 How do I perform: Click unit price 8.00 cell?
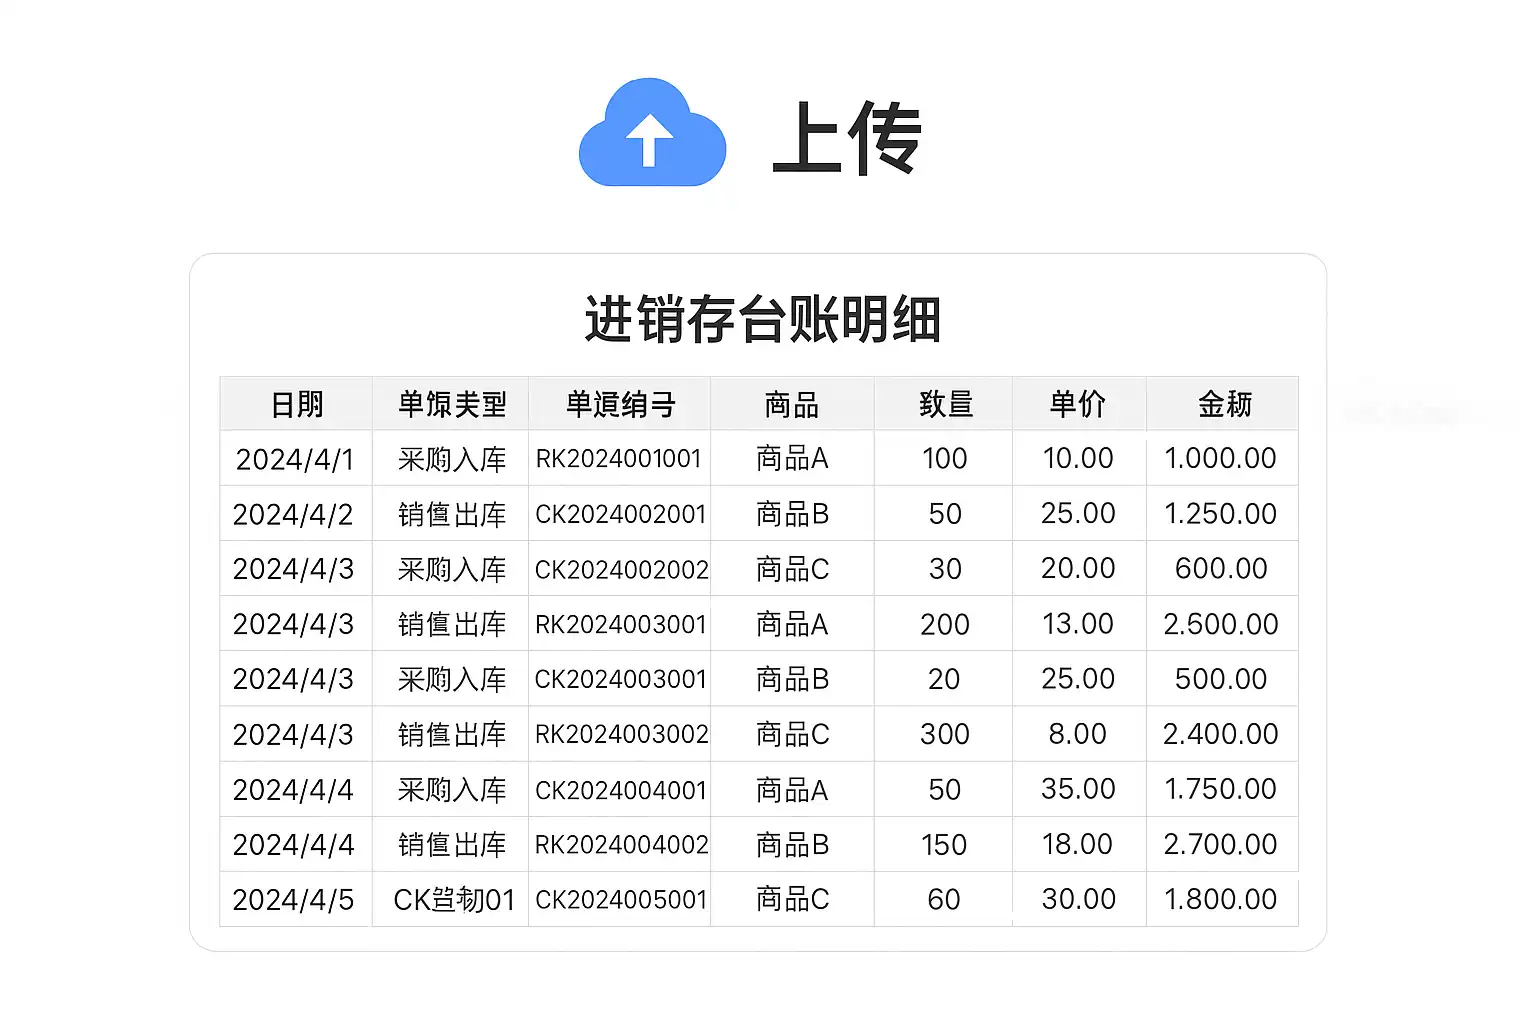[1078, 734]
